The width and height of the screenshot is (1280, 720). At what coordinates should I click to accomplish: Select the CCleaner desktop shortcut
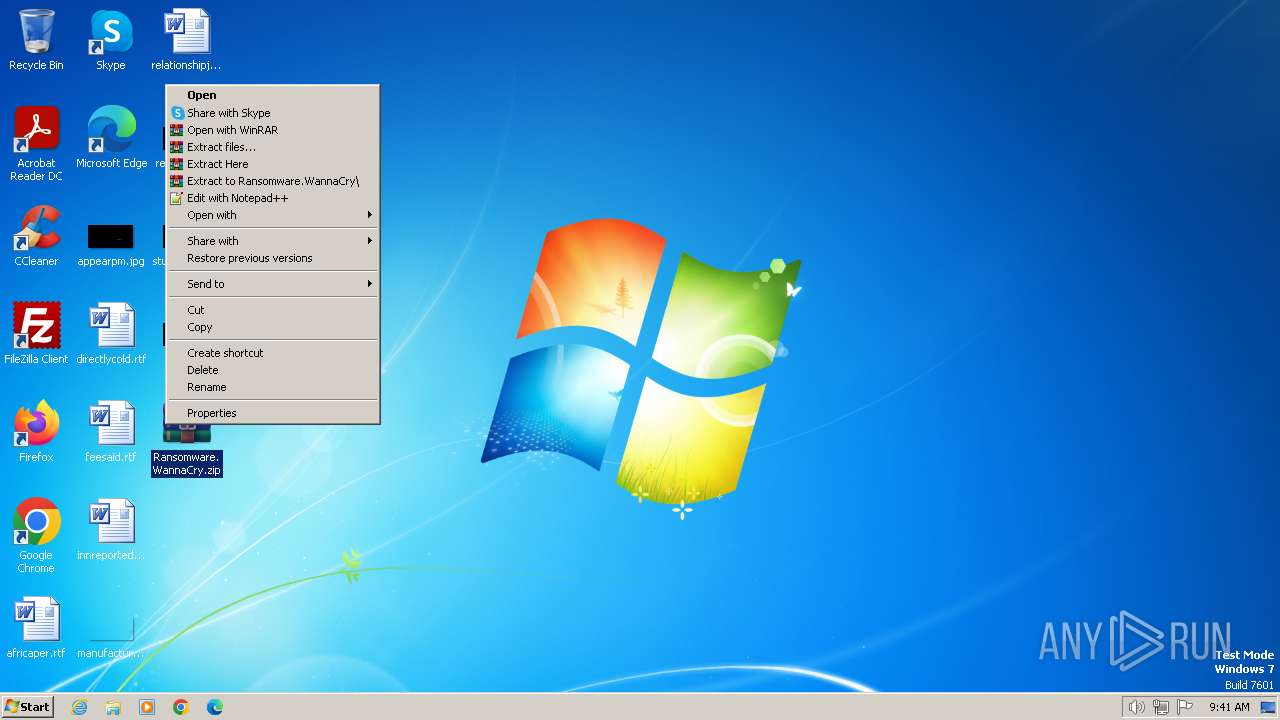(36, 237)
